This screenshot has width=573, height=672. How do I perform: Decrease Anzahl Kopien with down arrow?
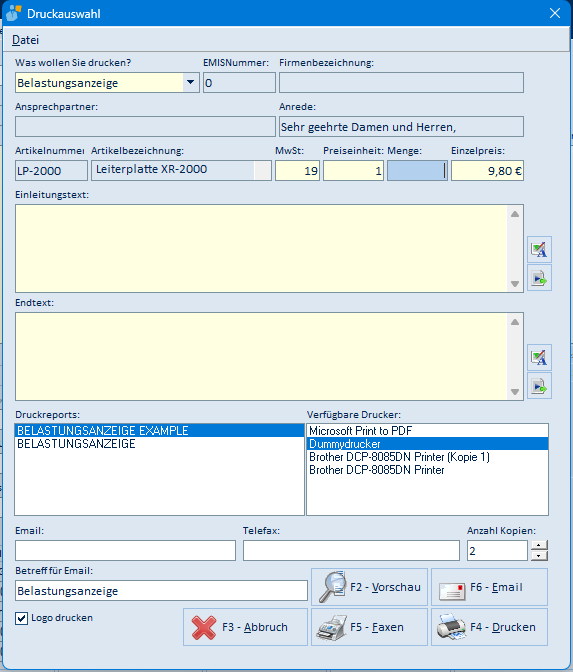(x=539, y=556)
